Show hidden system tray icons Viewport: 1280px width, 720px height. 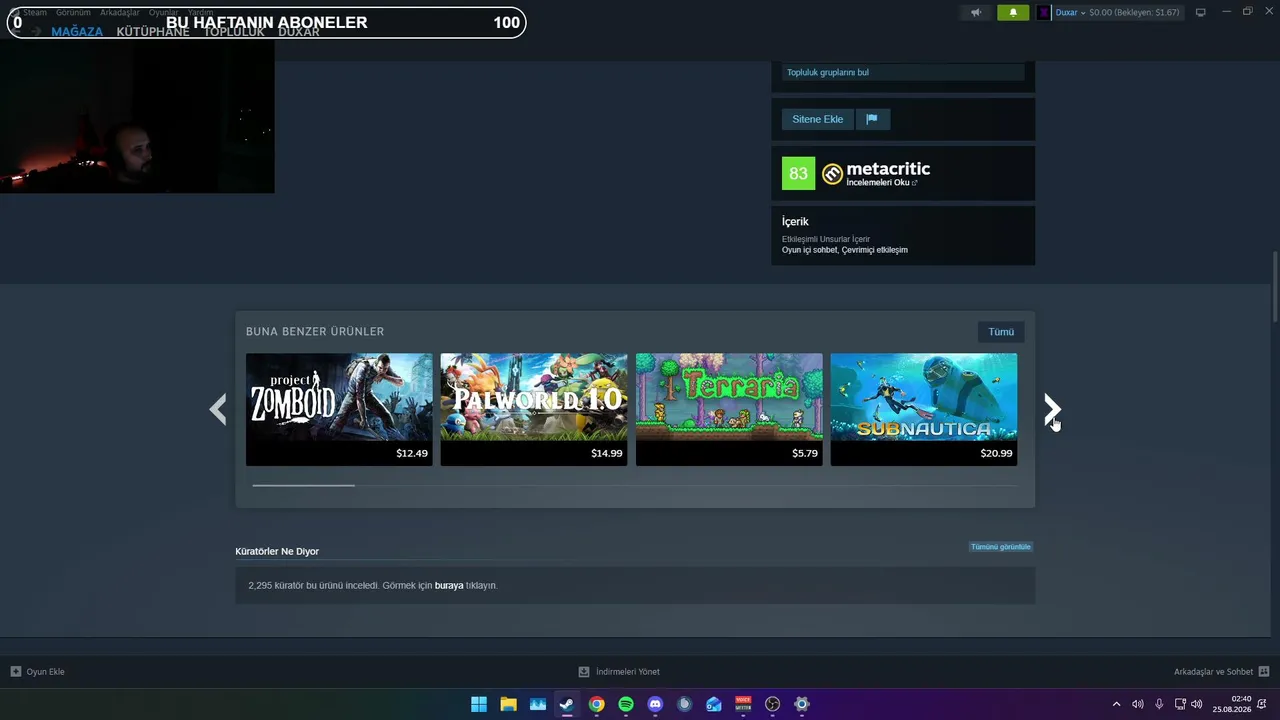tap(1117, 704)
